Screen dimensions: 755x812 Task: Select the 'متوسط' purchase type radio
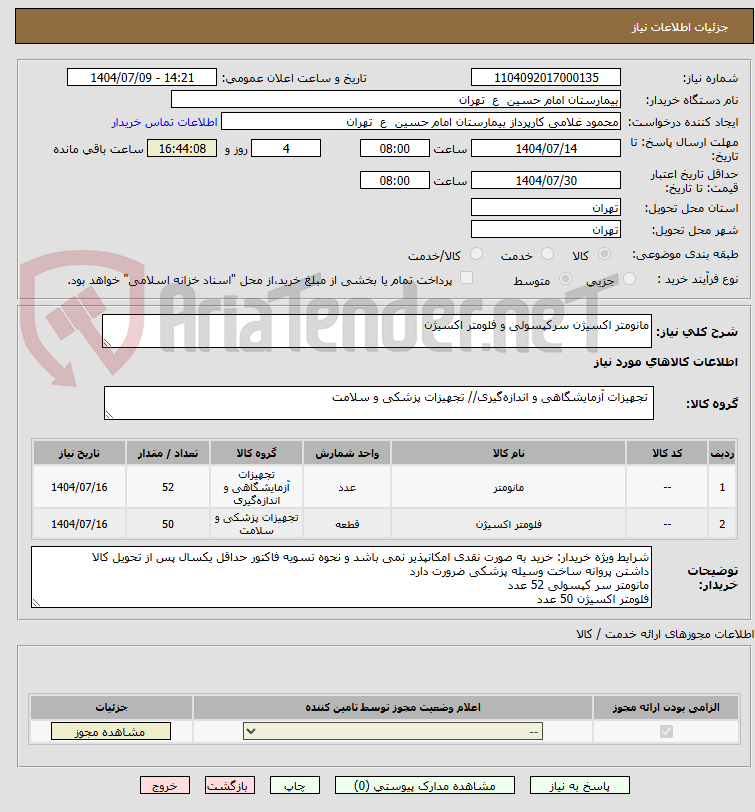(x=565, y=279)
